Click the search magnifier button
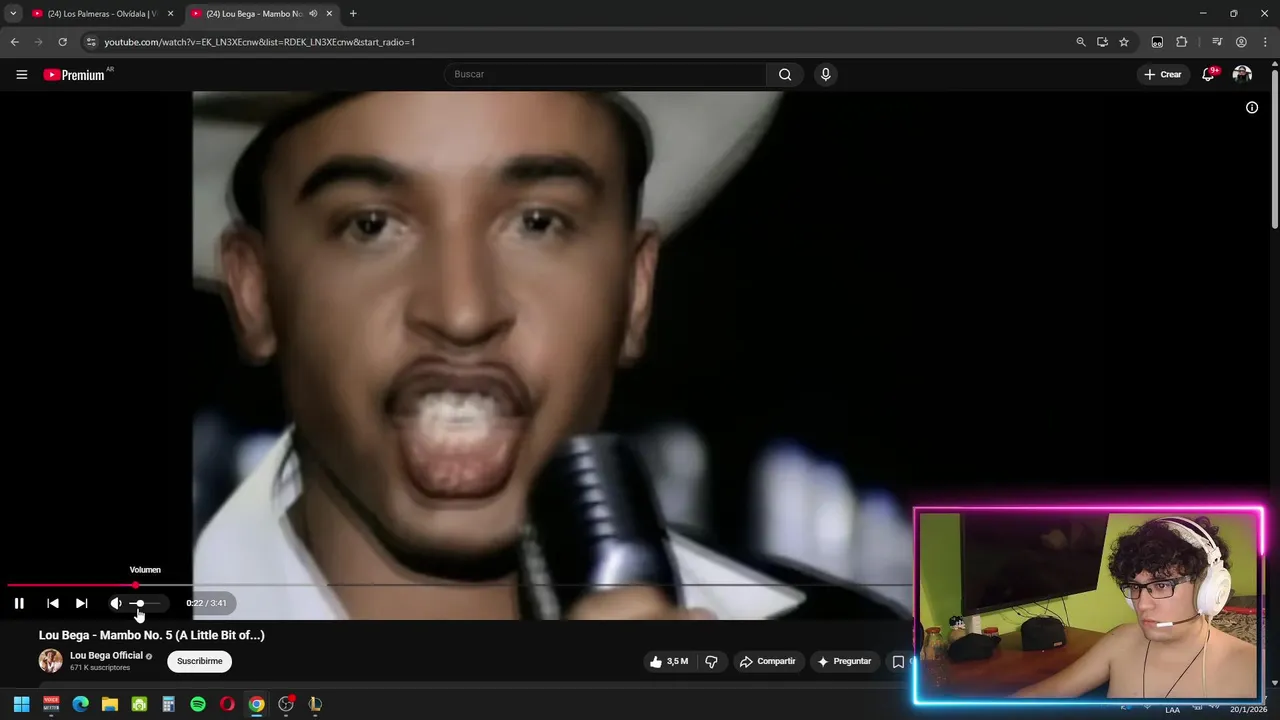The image size is (1280, 720). pos(785,74)
